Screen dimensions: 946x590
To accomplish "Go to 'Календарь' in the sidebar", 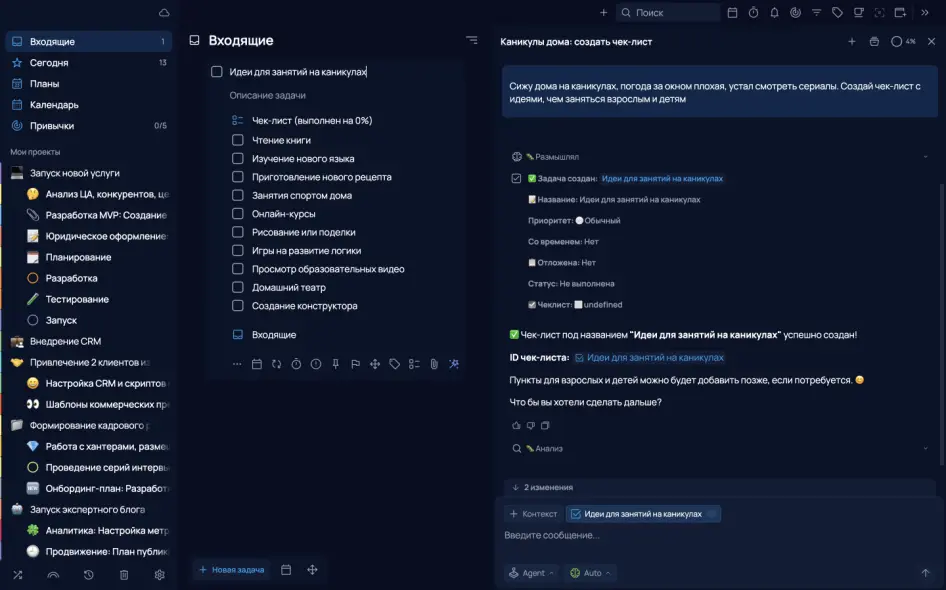I will coord(54,104).
